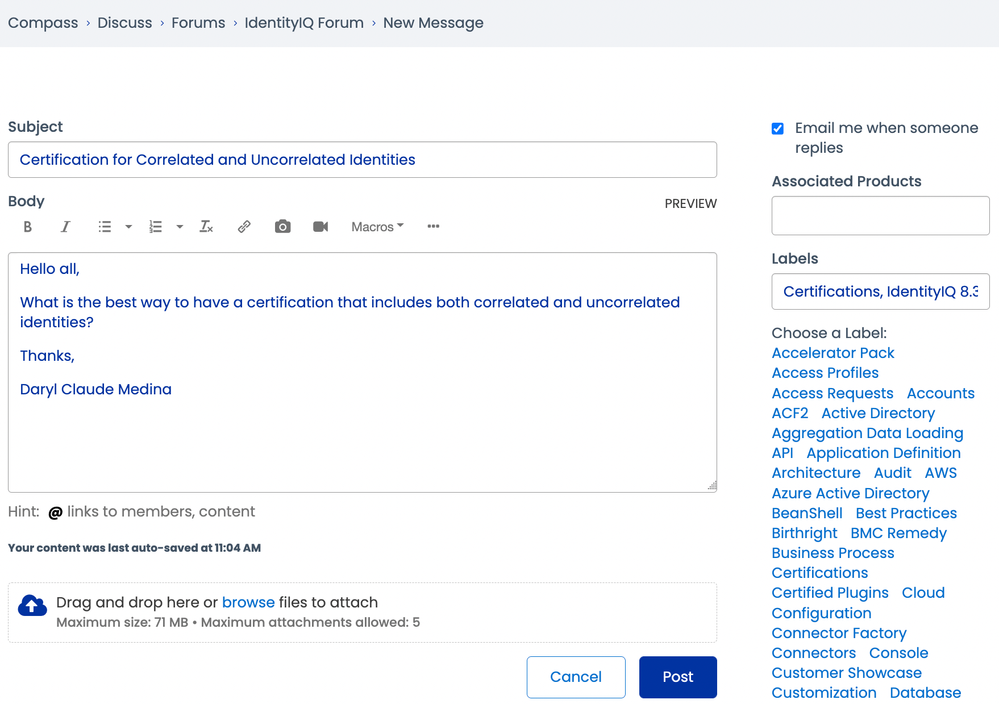Insert a numbered list
The image size is (999, 704).
tap(155, 227)
